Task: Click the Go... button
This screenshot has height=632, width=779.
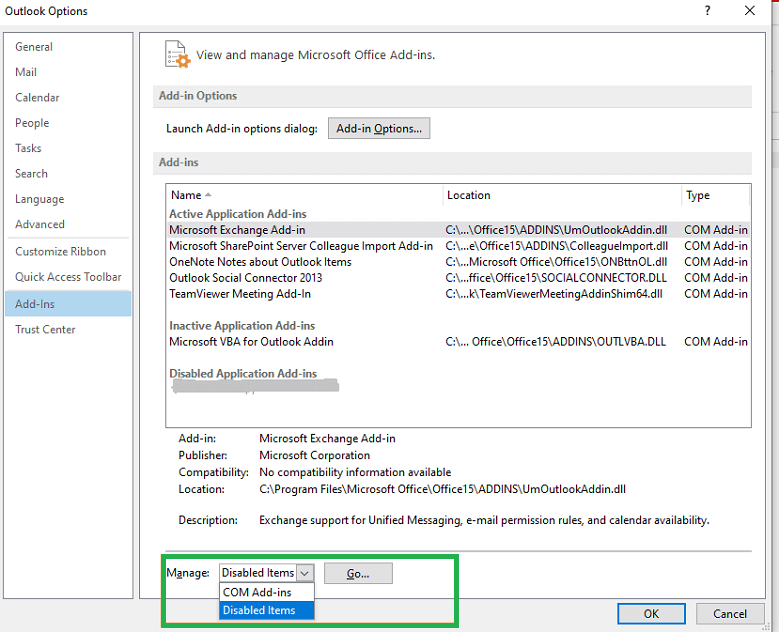Action: (x=358, y=573)
